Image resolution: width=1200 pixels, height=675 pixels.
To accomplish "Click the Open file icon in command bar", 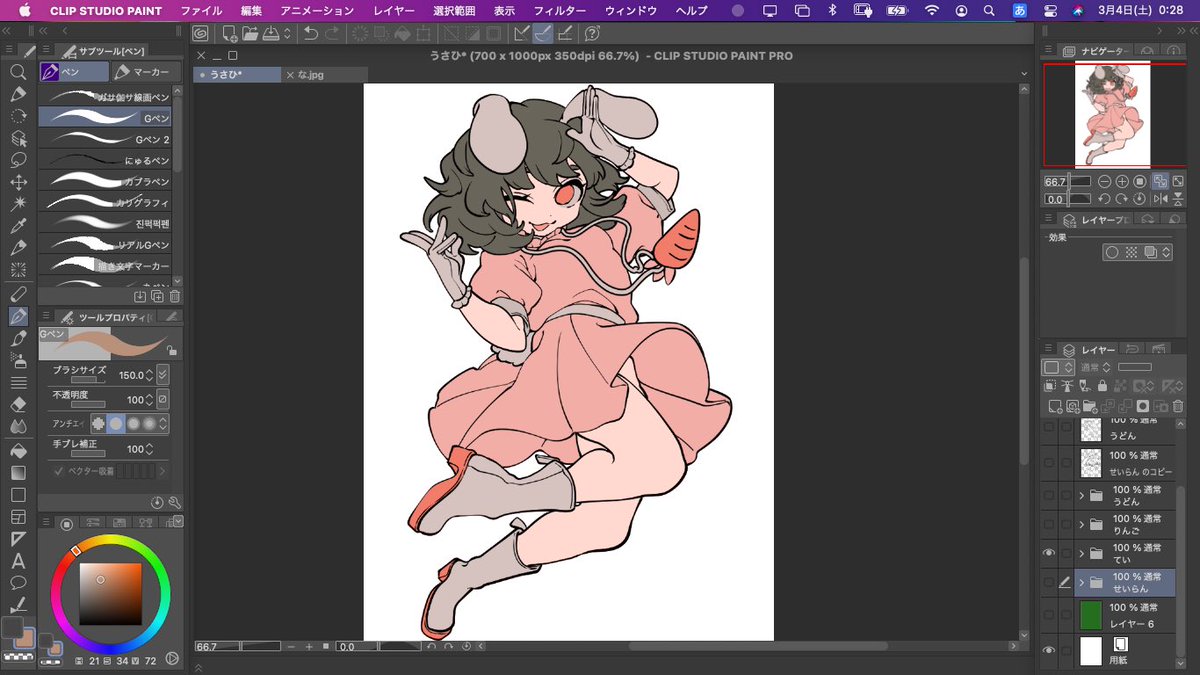I will point(250,34).
